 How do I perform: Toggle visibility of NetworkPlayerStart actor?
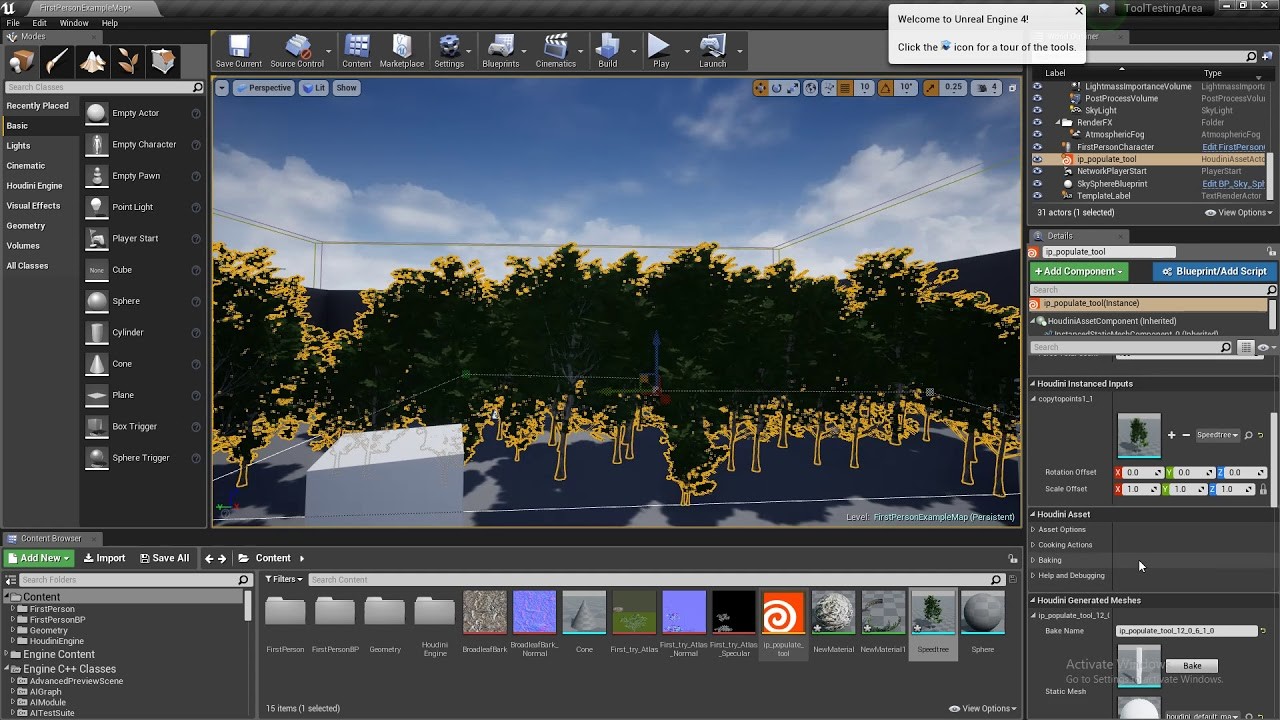tap(1037, 171)
